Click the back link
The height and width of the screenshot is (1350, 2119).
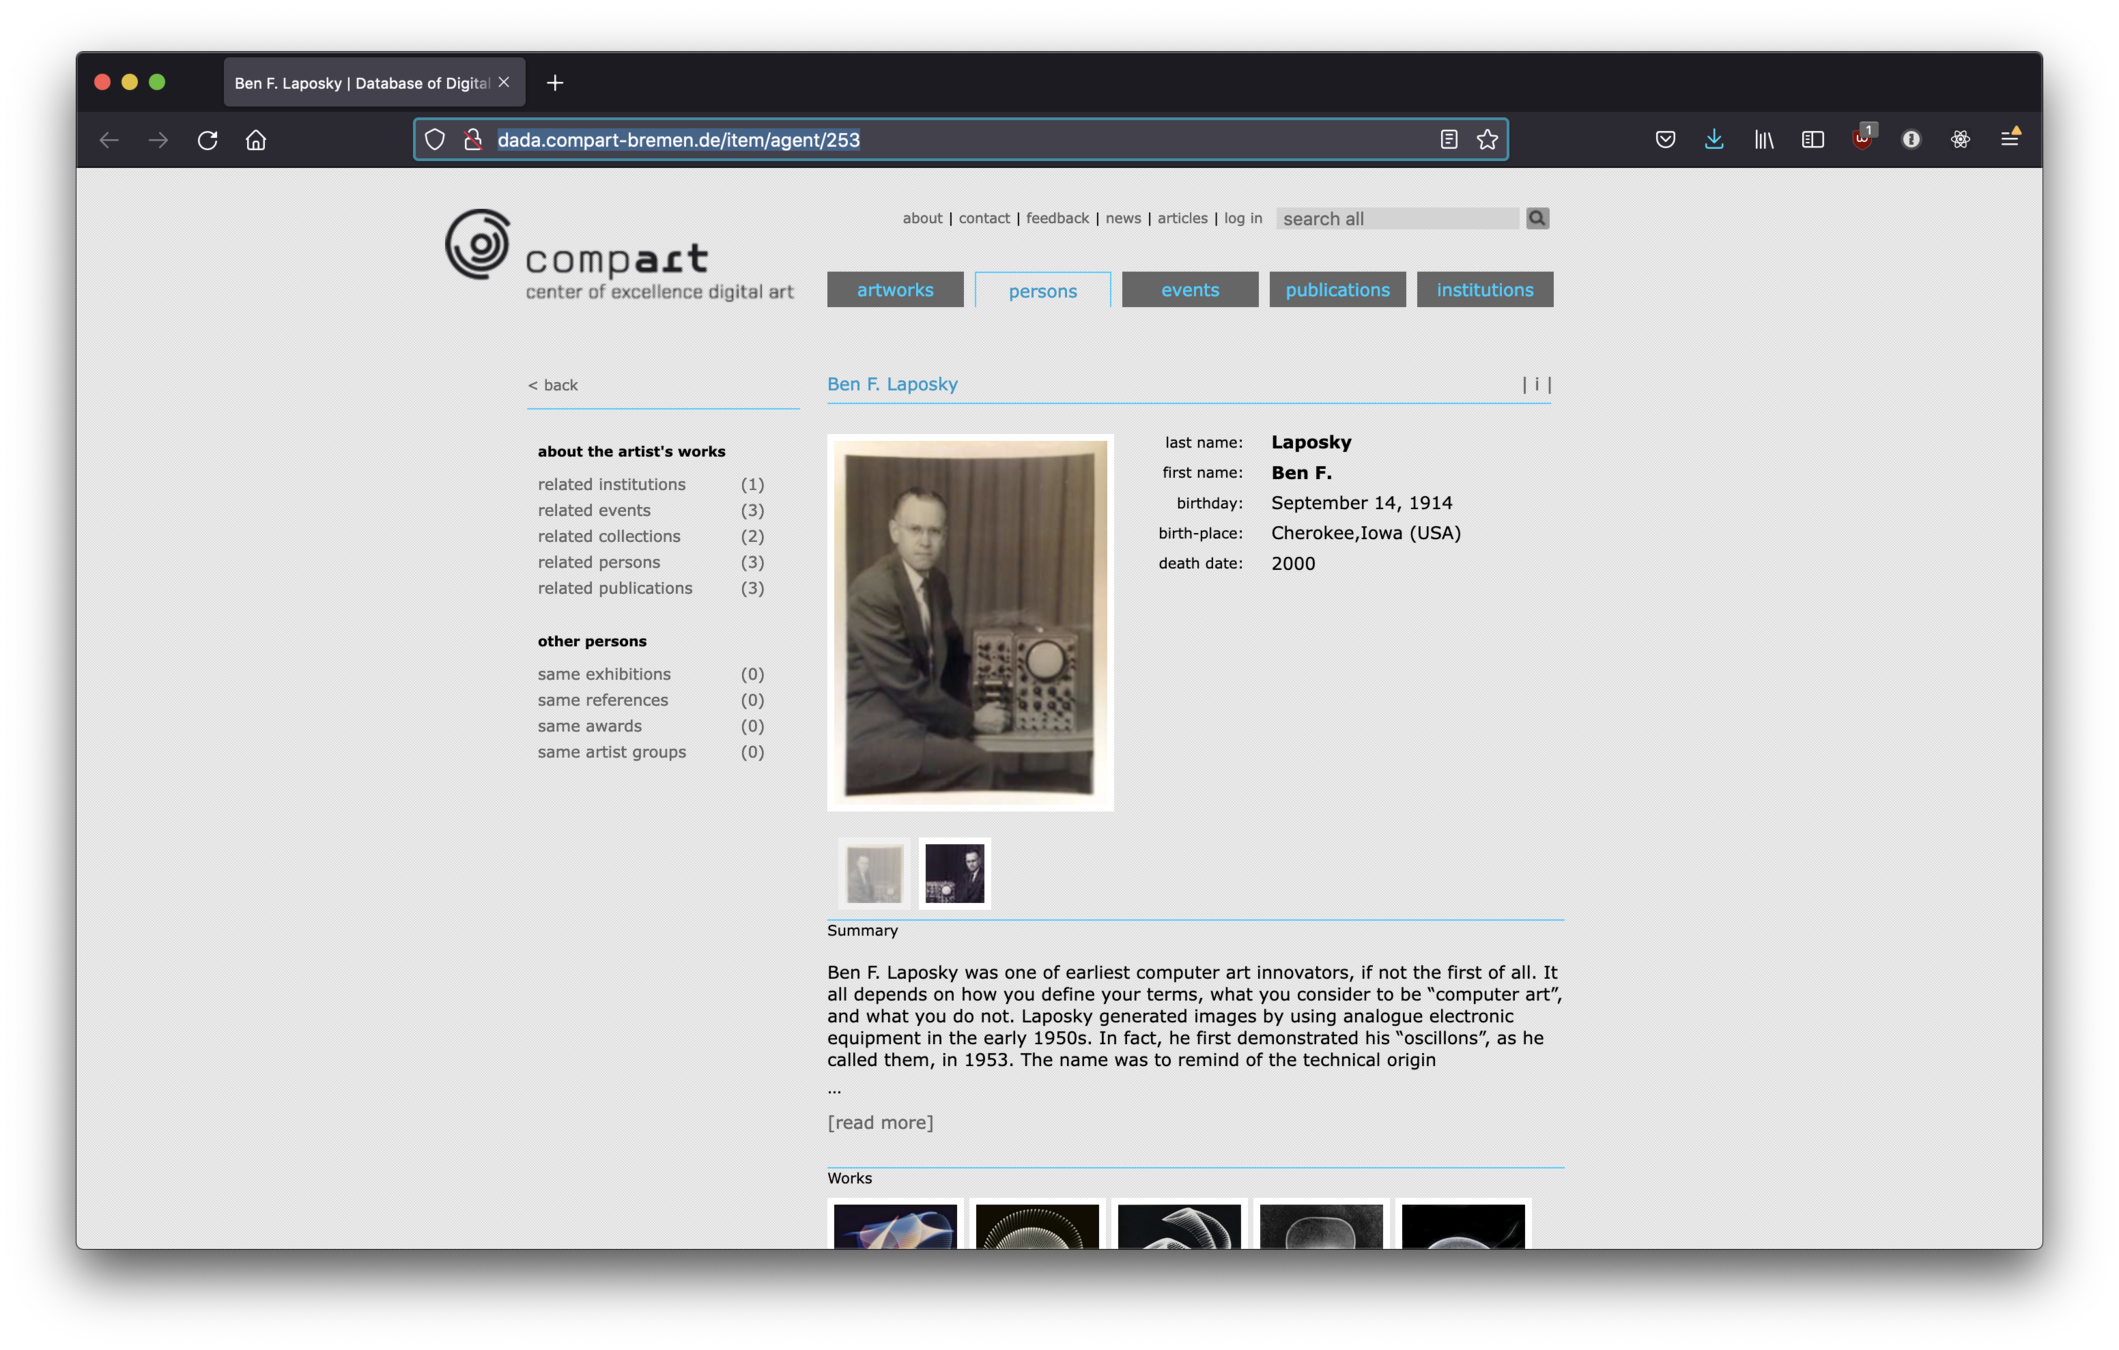[x=553, y=385]
